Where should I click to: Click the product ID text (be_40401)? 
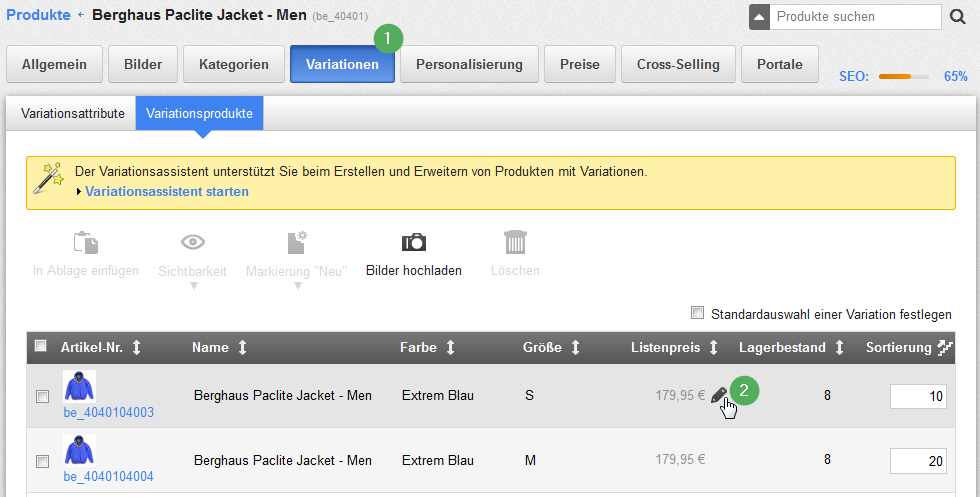coord(340,16)
